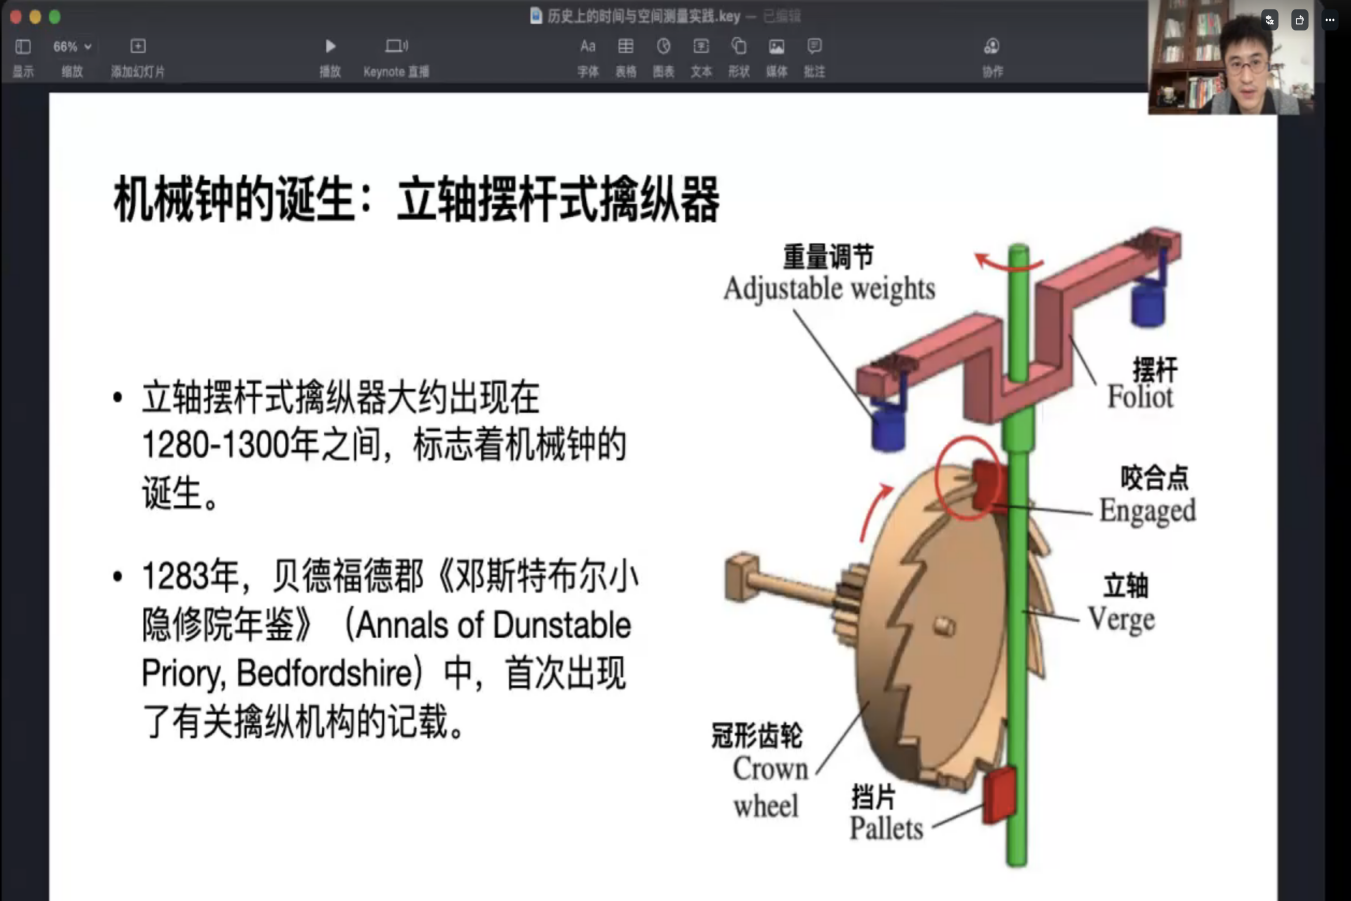Screen dimensions: 1351x901
Task: Click the 重量调节 label above Adjustable weights
Action: (828, 257)
